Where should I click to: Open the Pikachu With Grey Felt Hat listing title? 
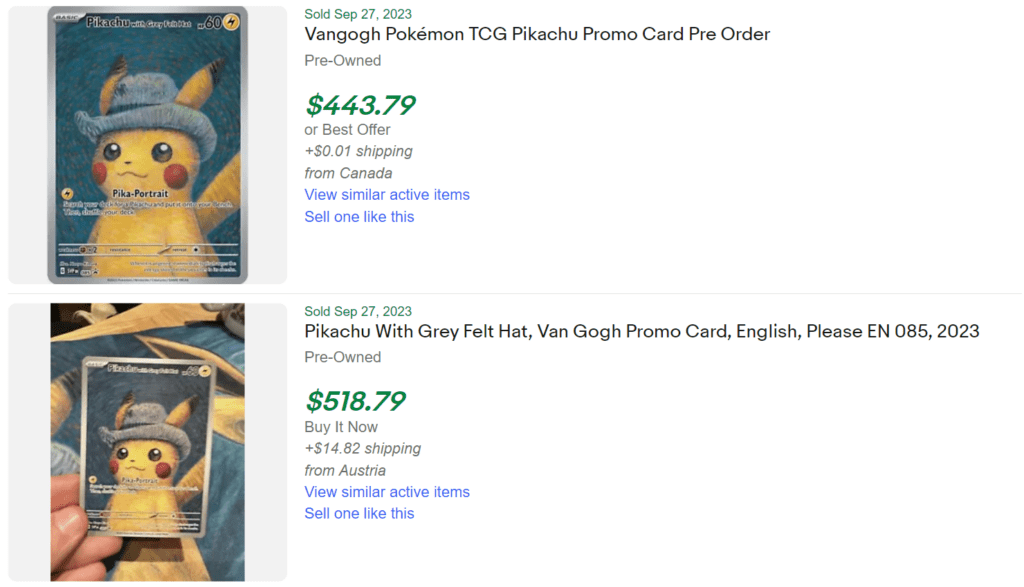click(x=641, y=331)
